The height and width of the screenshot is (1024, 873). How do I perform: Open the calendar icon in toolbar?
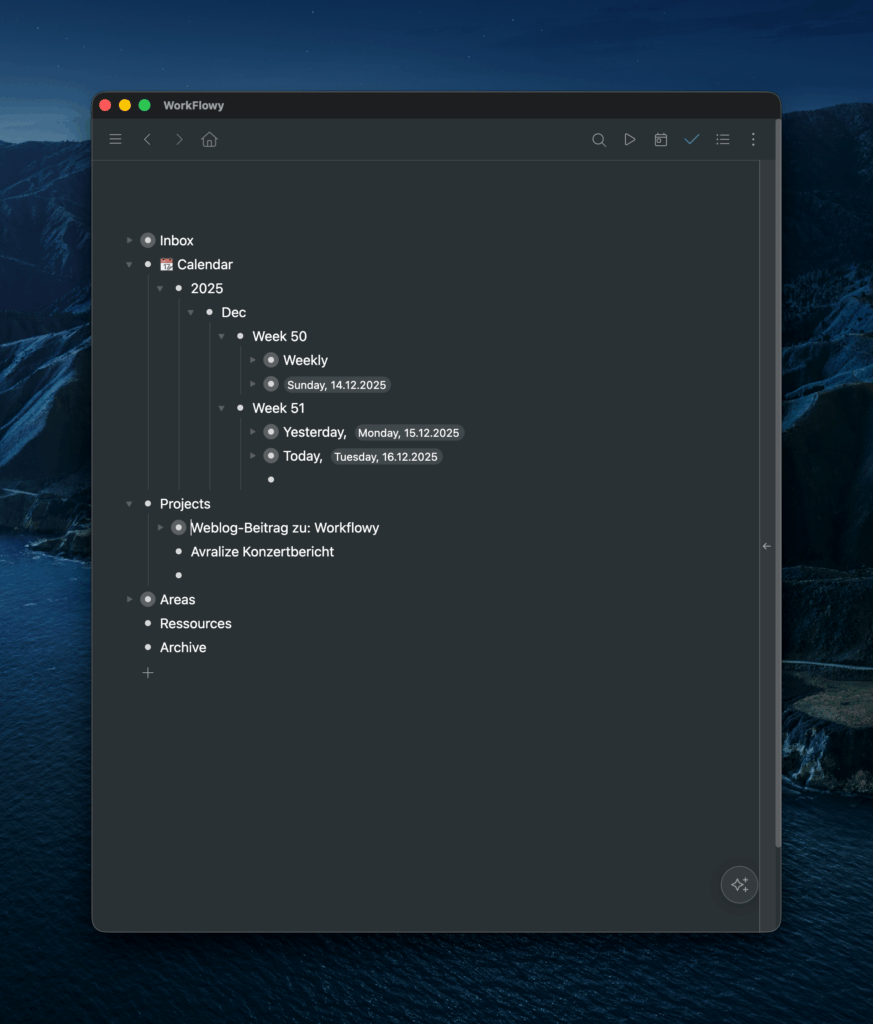click(661, 140)
